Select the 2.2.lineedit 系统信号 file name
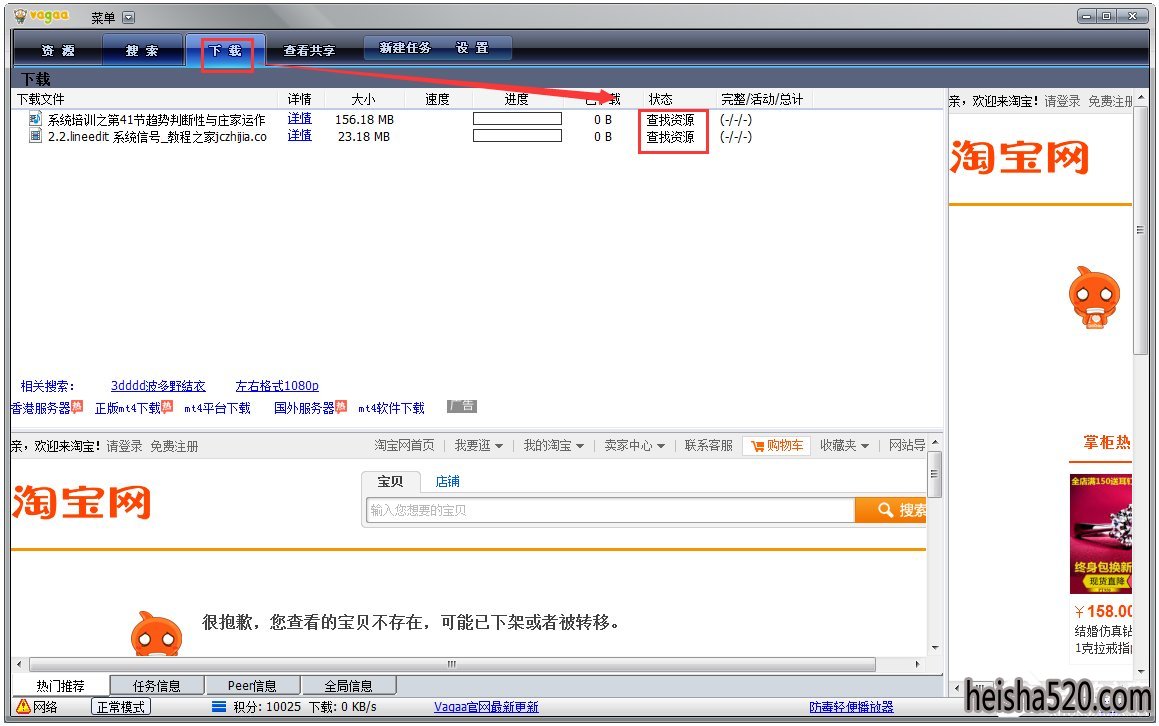Viewport: 1159px width, 726px height. tap(157, 137)
